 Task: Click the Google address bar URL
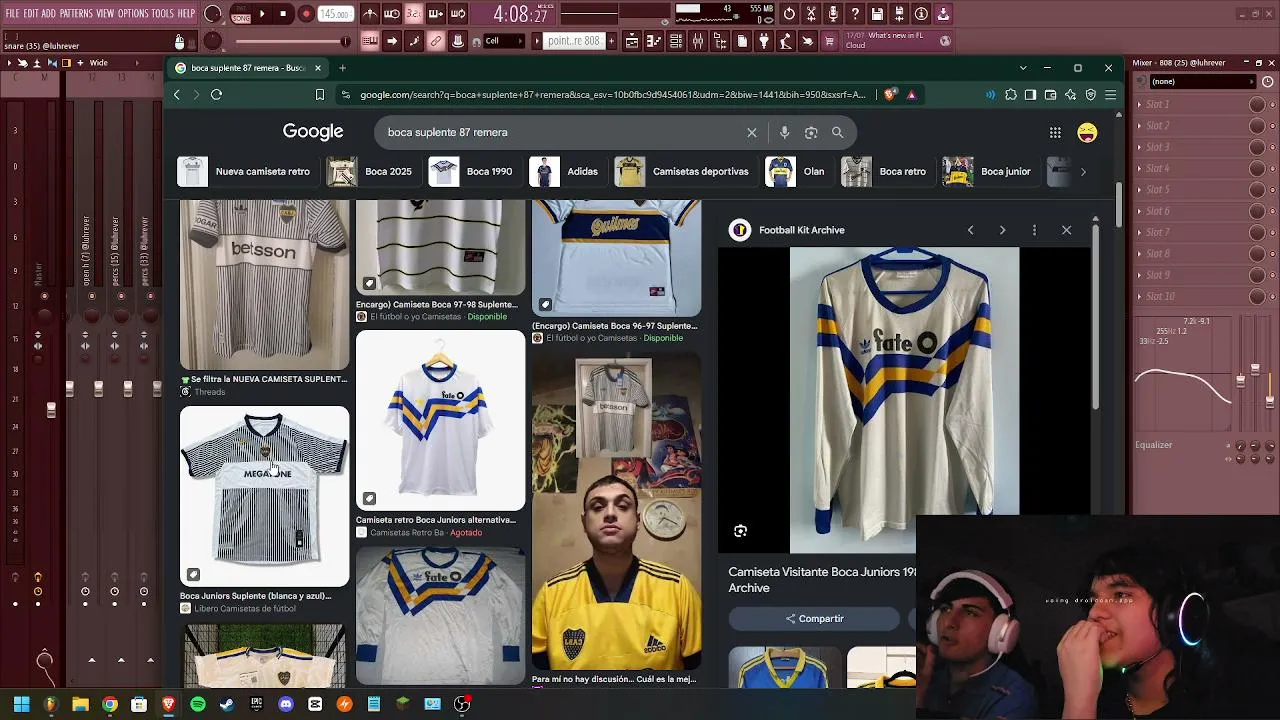pos(613,95)
